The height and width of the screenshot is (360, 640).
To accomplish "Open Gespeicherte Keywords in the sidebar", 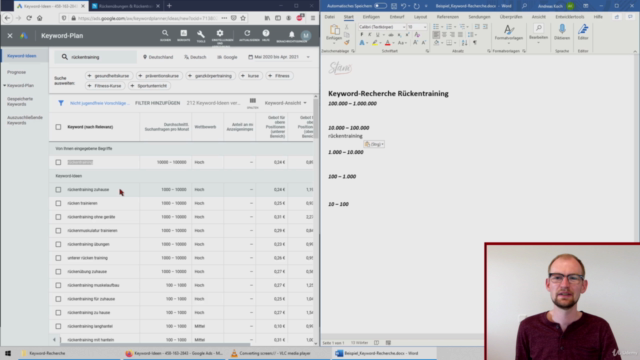I will point(20,101).
